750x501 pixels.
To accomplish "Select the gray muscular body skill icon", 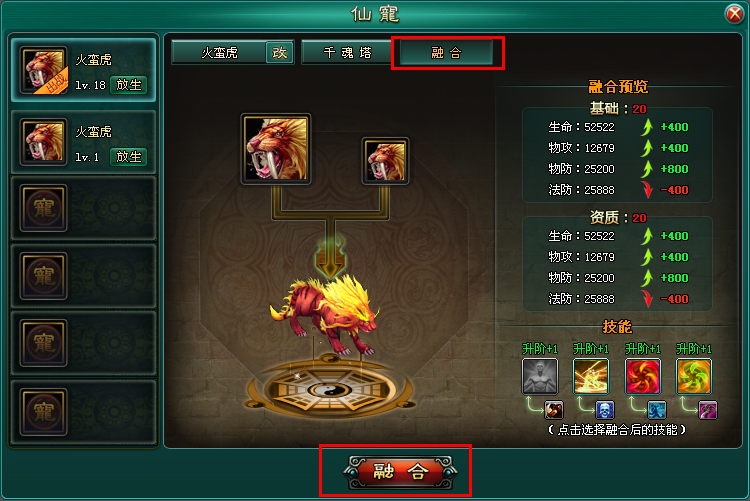I will [x=540, y=376].
